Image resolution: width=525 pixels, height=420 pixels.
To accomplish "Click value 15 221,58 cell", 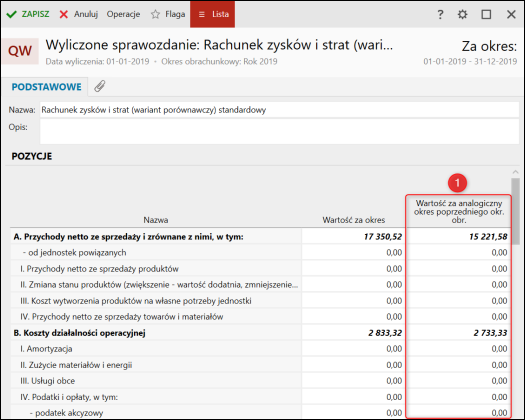I will [x=459, y=237].
